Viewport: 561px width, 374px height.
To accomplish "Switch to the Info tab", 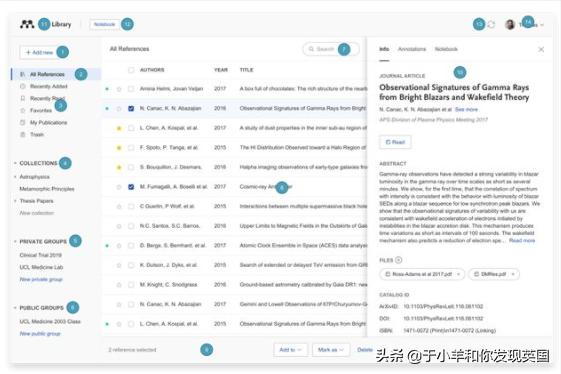I will pos(384,49).
